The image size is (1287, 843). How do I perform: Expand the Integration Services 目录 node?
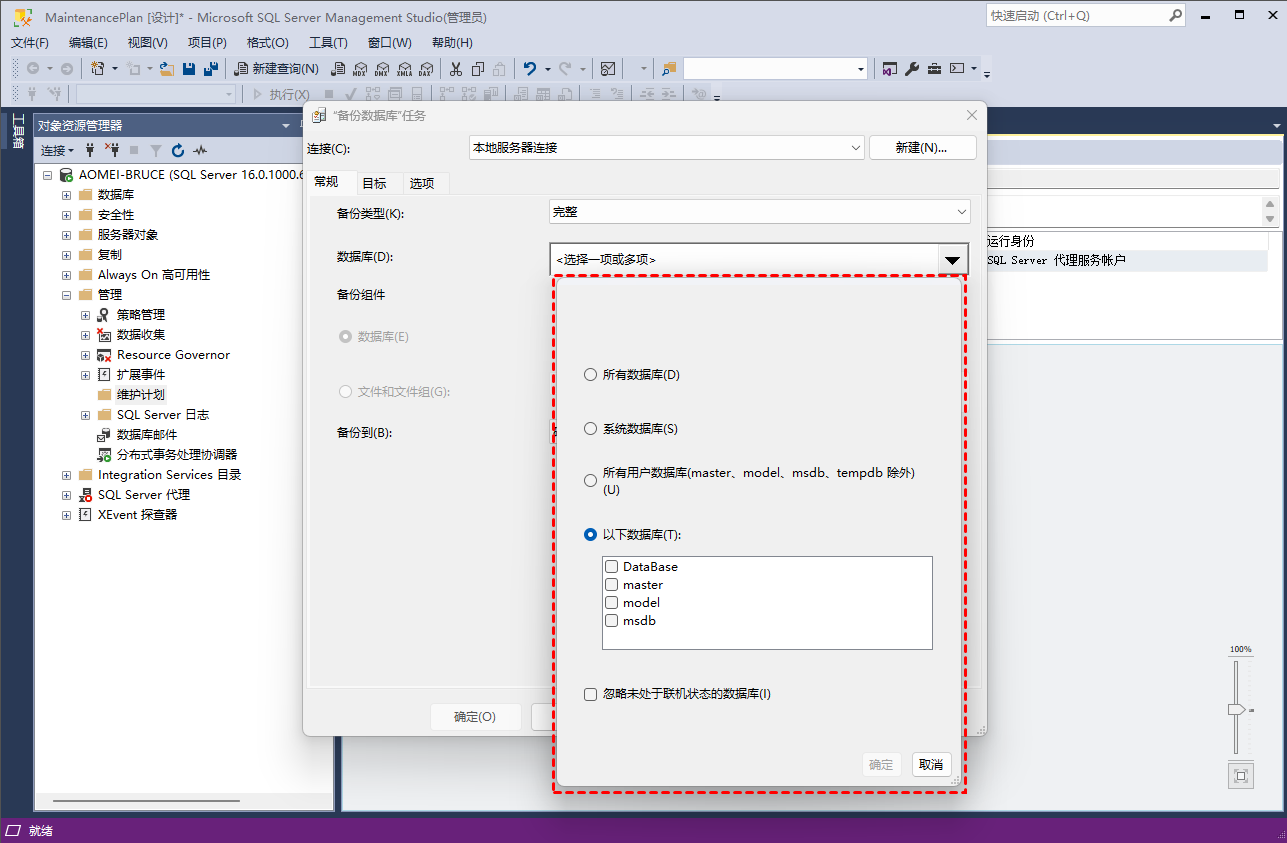click(66, 475)
